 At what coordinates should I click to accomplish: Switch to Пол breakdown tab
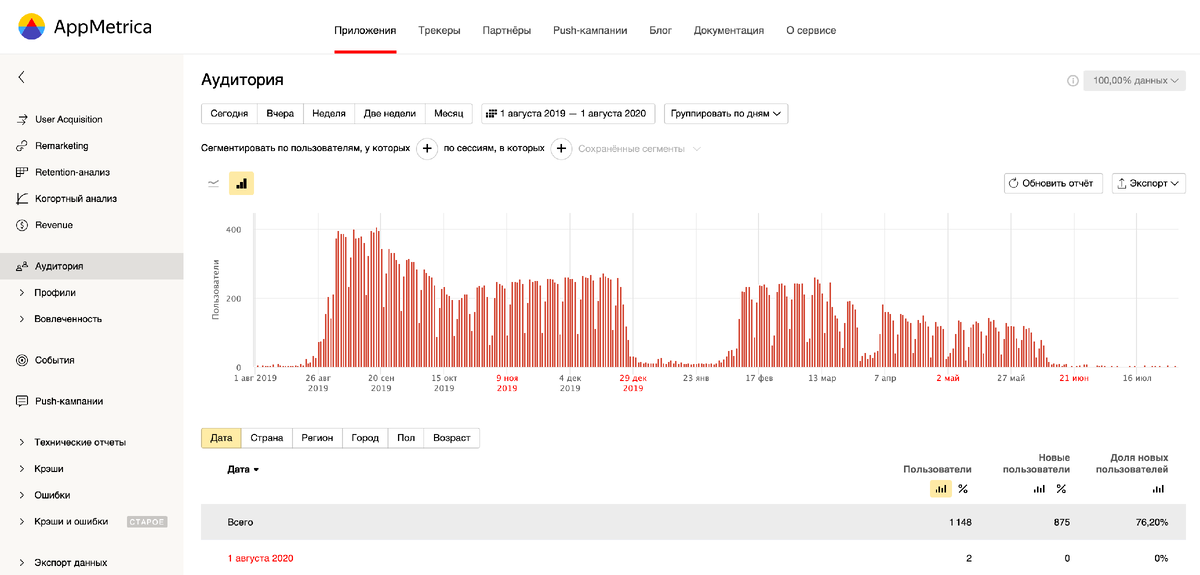coord(406,438)
